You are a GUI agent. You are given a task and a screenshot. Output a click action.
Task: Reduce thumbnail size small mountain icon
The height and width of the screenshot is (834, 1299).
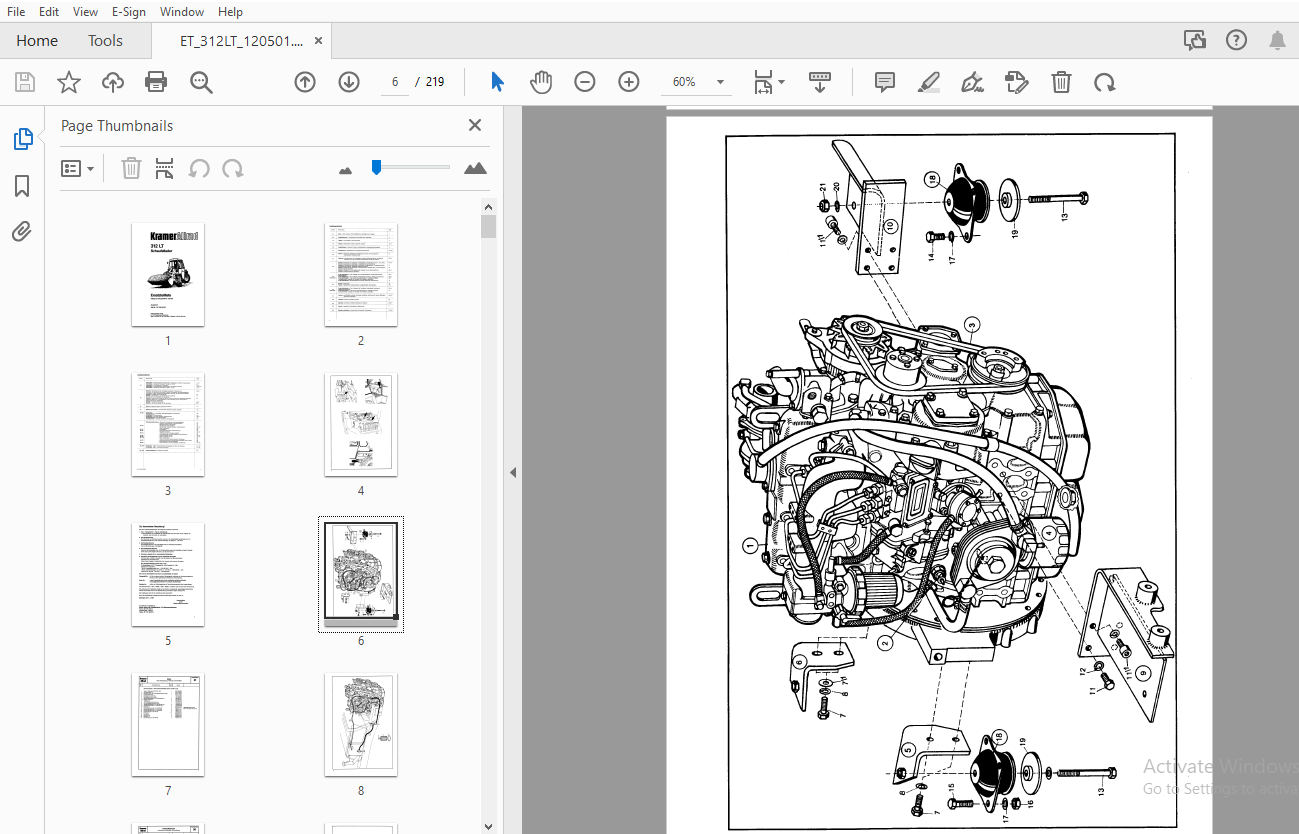346,169
